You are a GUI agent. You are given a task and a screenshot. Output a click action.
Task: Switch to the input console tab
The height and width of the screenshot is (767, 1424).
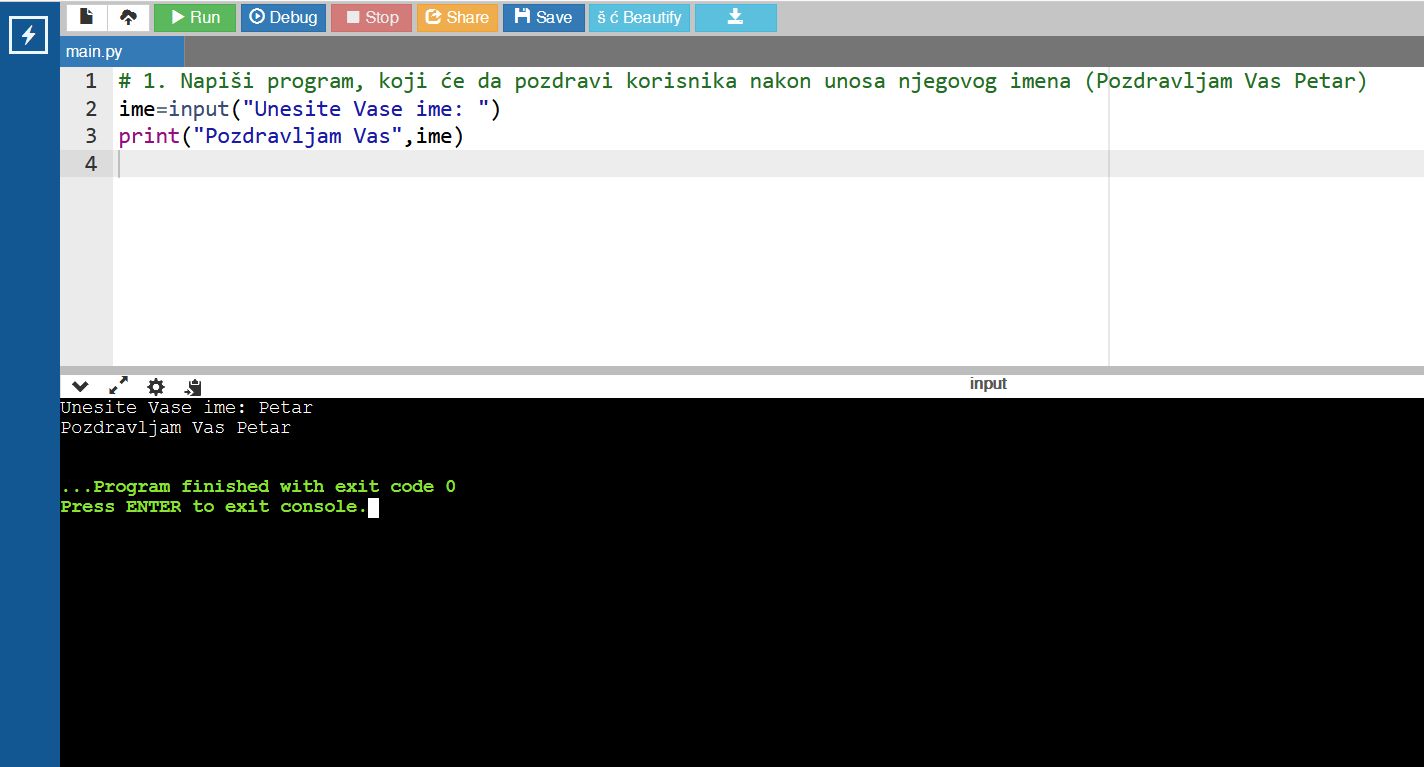pyautogui.click(x=987, y=384)
